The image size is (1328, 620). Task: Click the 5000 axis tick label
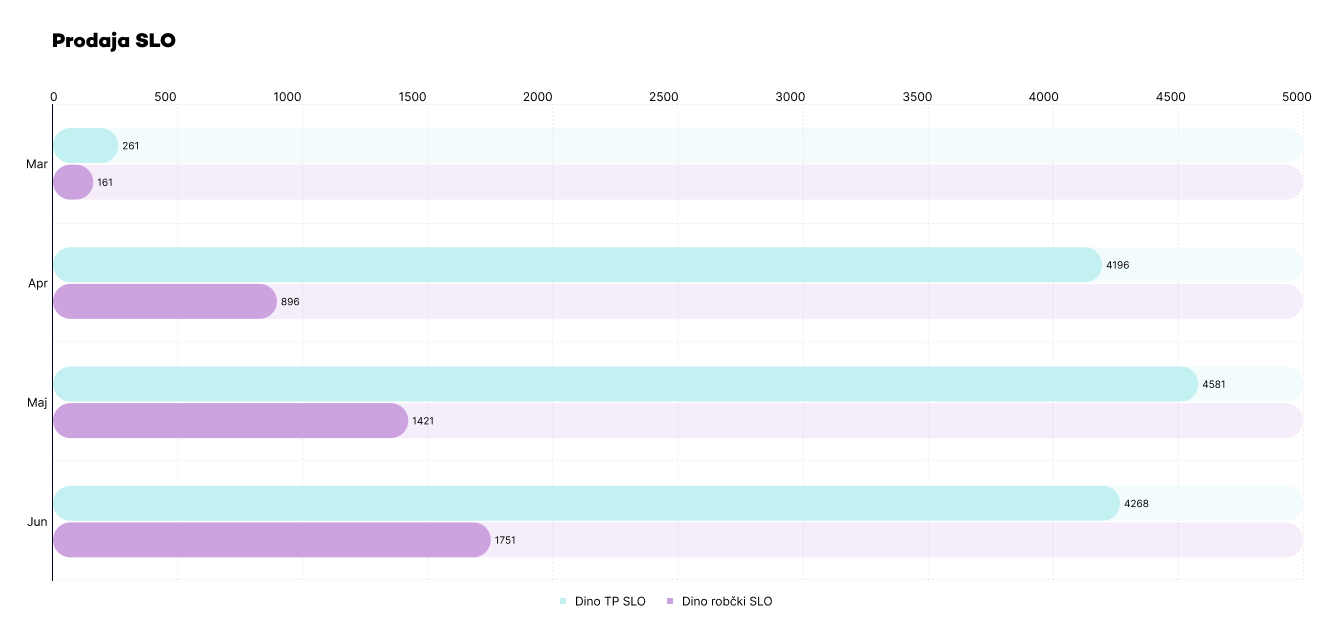pos(1297,97)
